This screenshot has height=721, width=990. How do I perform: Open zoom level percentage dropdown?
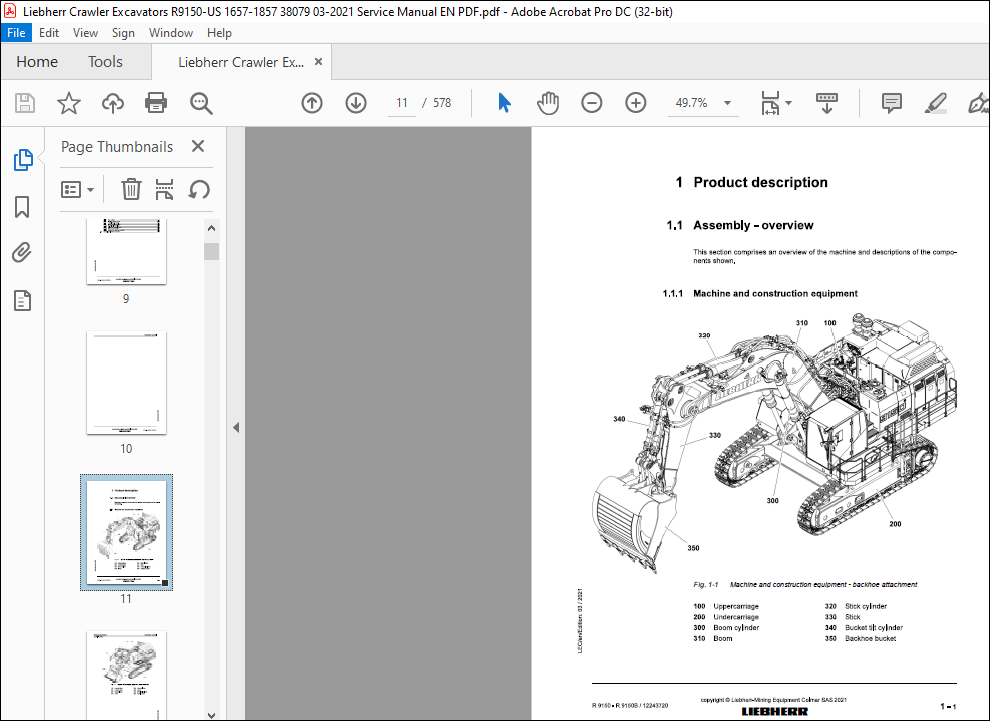(x=727, y=103)
